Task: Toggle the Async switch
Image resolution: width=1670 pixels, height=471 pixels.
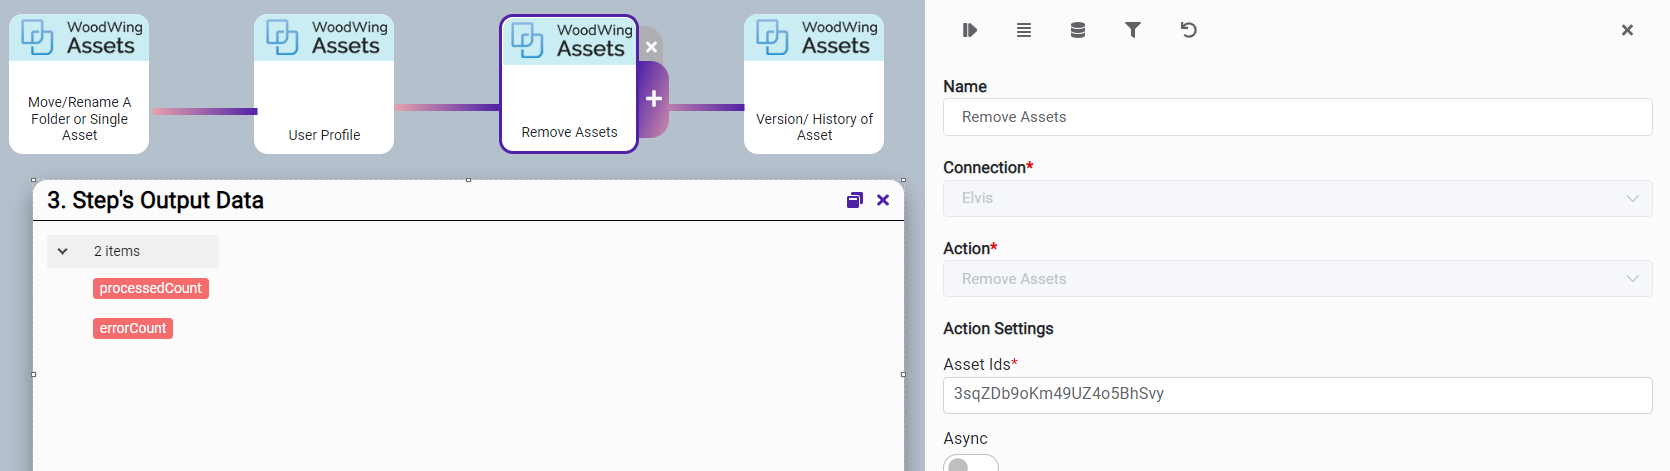Action: [x=970, y=464]
